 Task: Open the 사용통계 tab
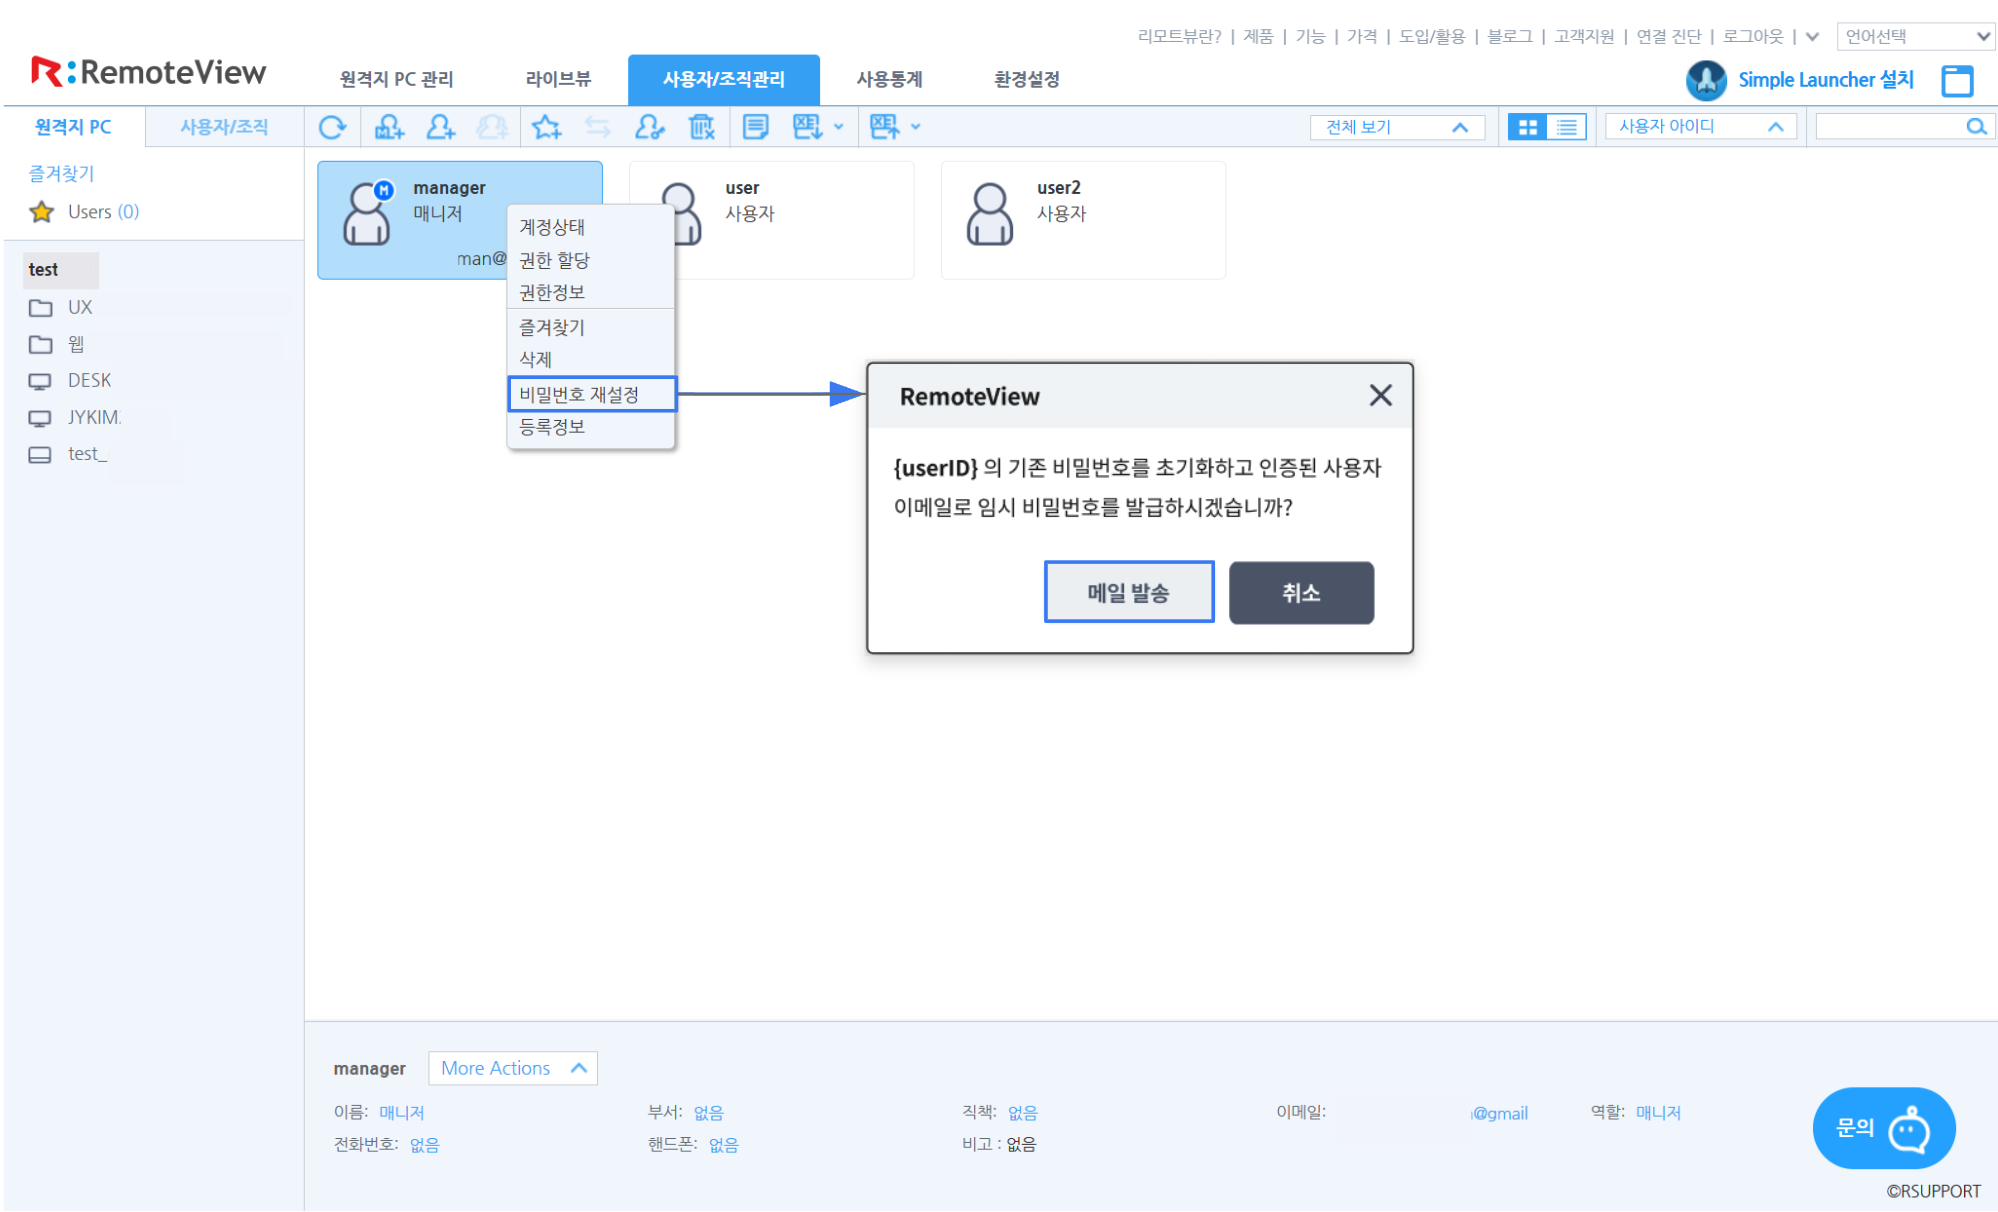tap(889, 79)
